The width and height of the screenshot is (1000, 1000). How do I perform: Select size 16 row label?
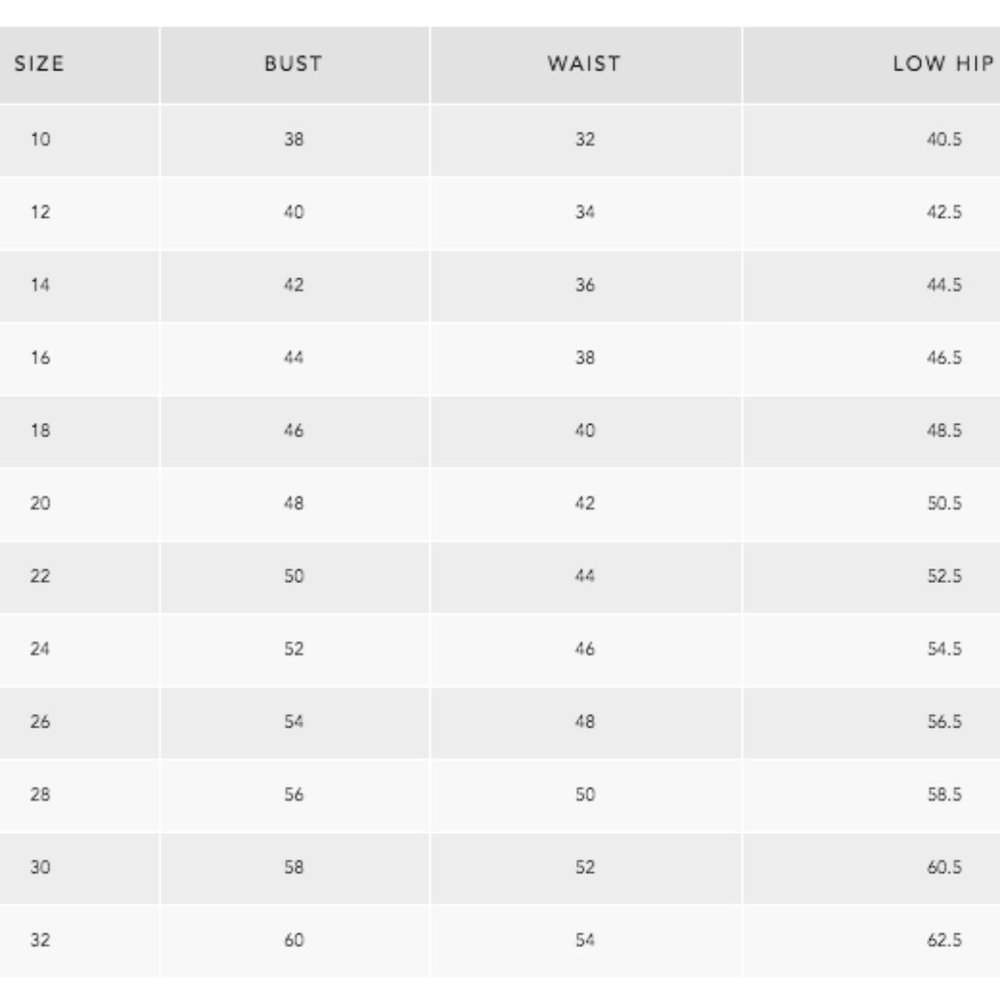[x=40, y=357]
